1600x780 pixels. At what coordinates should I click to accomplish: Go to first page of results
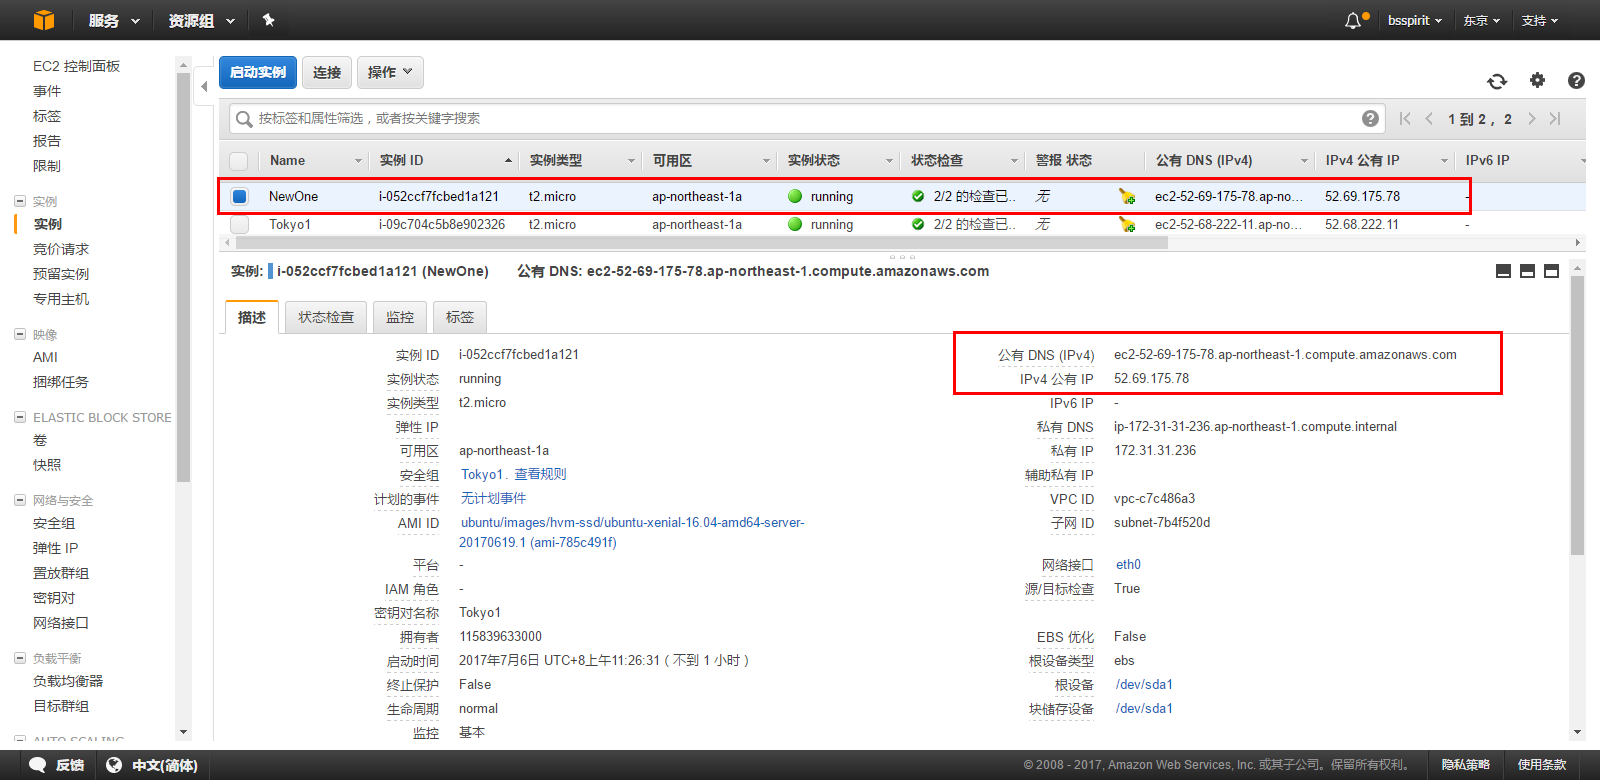1405,118
